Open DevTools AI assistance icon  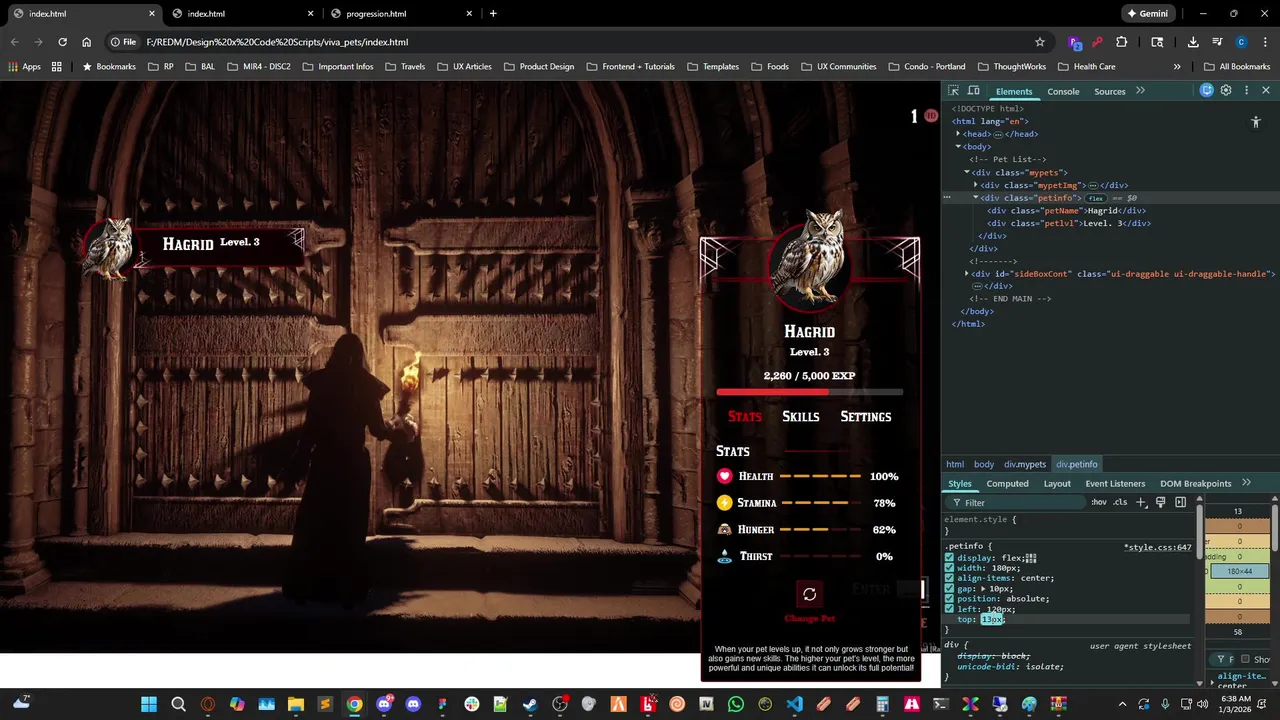click(x=1207, y=90)
